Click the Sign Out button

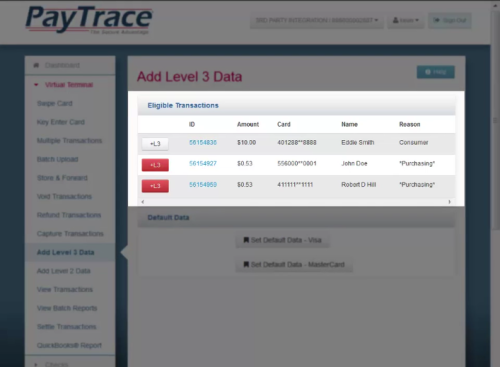pos(450,21)
